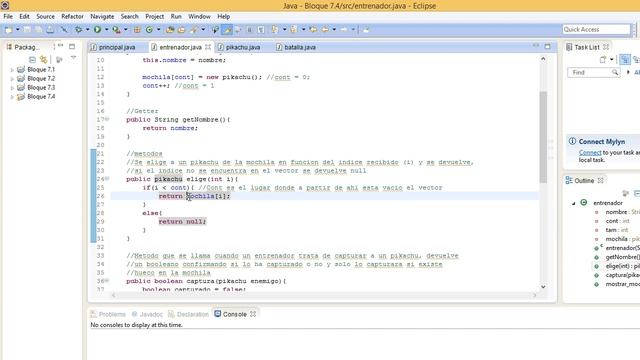Click the Debug bug icon
The width and height of the screenshot is (640, 360).
tap(78, 29)
